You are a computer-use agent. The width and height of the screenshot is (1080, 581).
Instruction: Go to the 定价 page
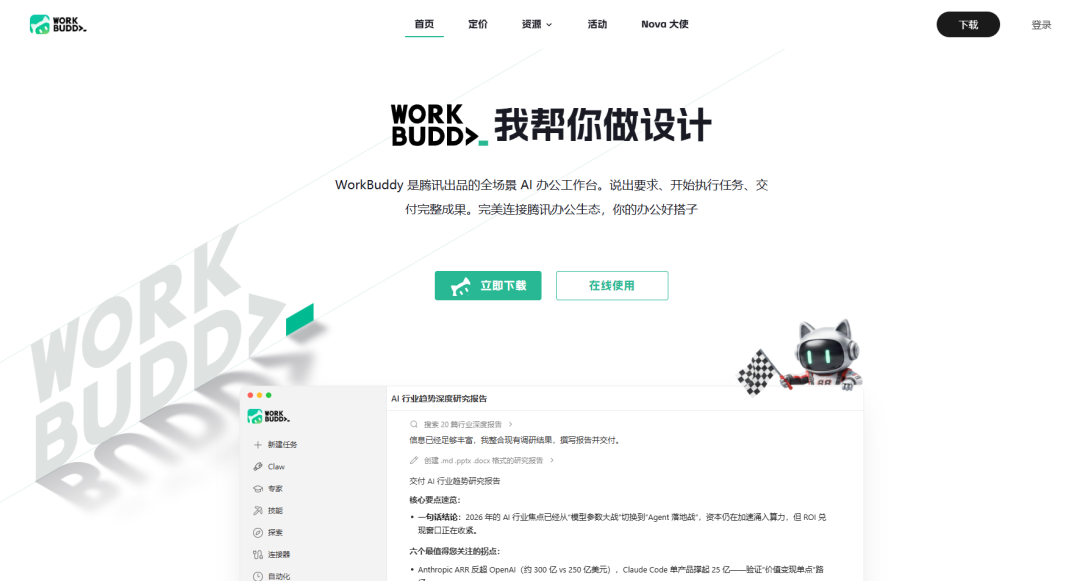tap(478, 24)
